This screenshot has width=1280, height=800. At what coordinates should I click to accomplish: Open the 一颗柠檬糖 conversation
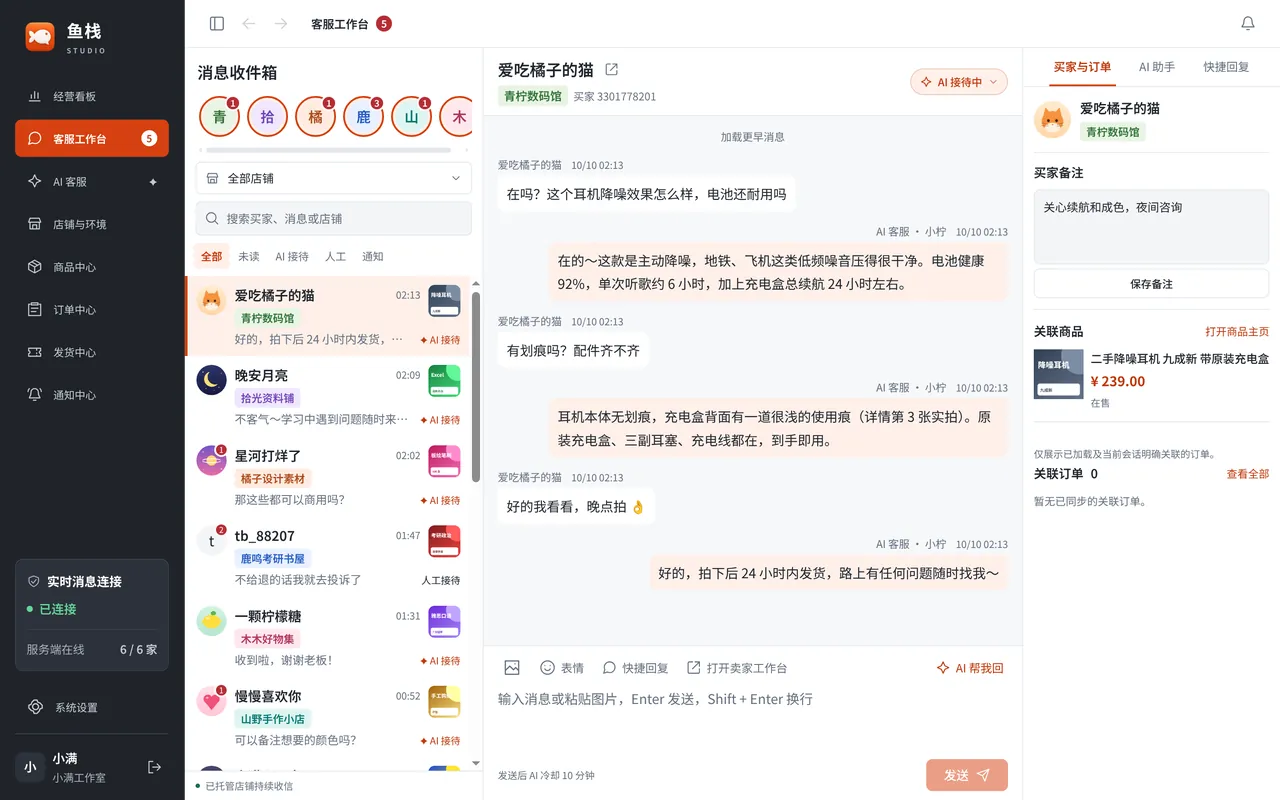click(x=327, y=636)
